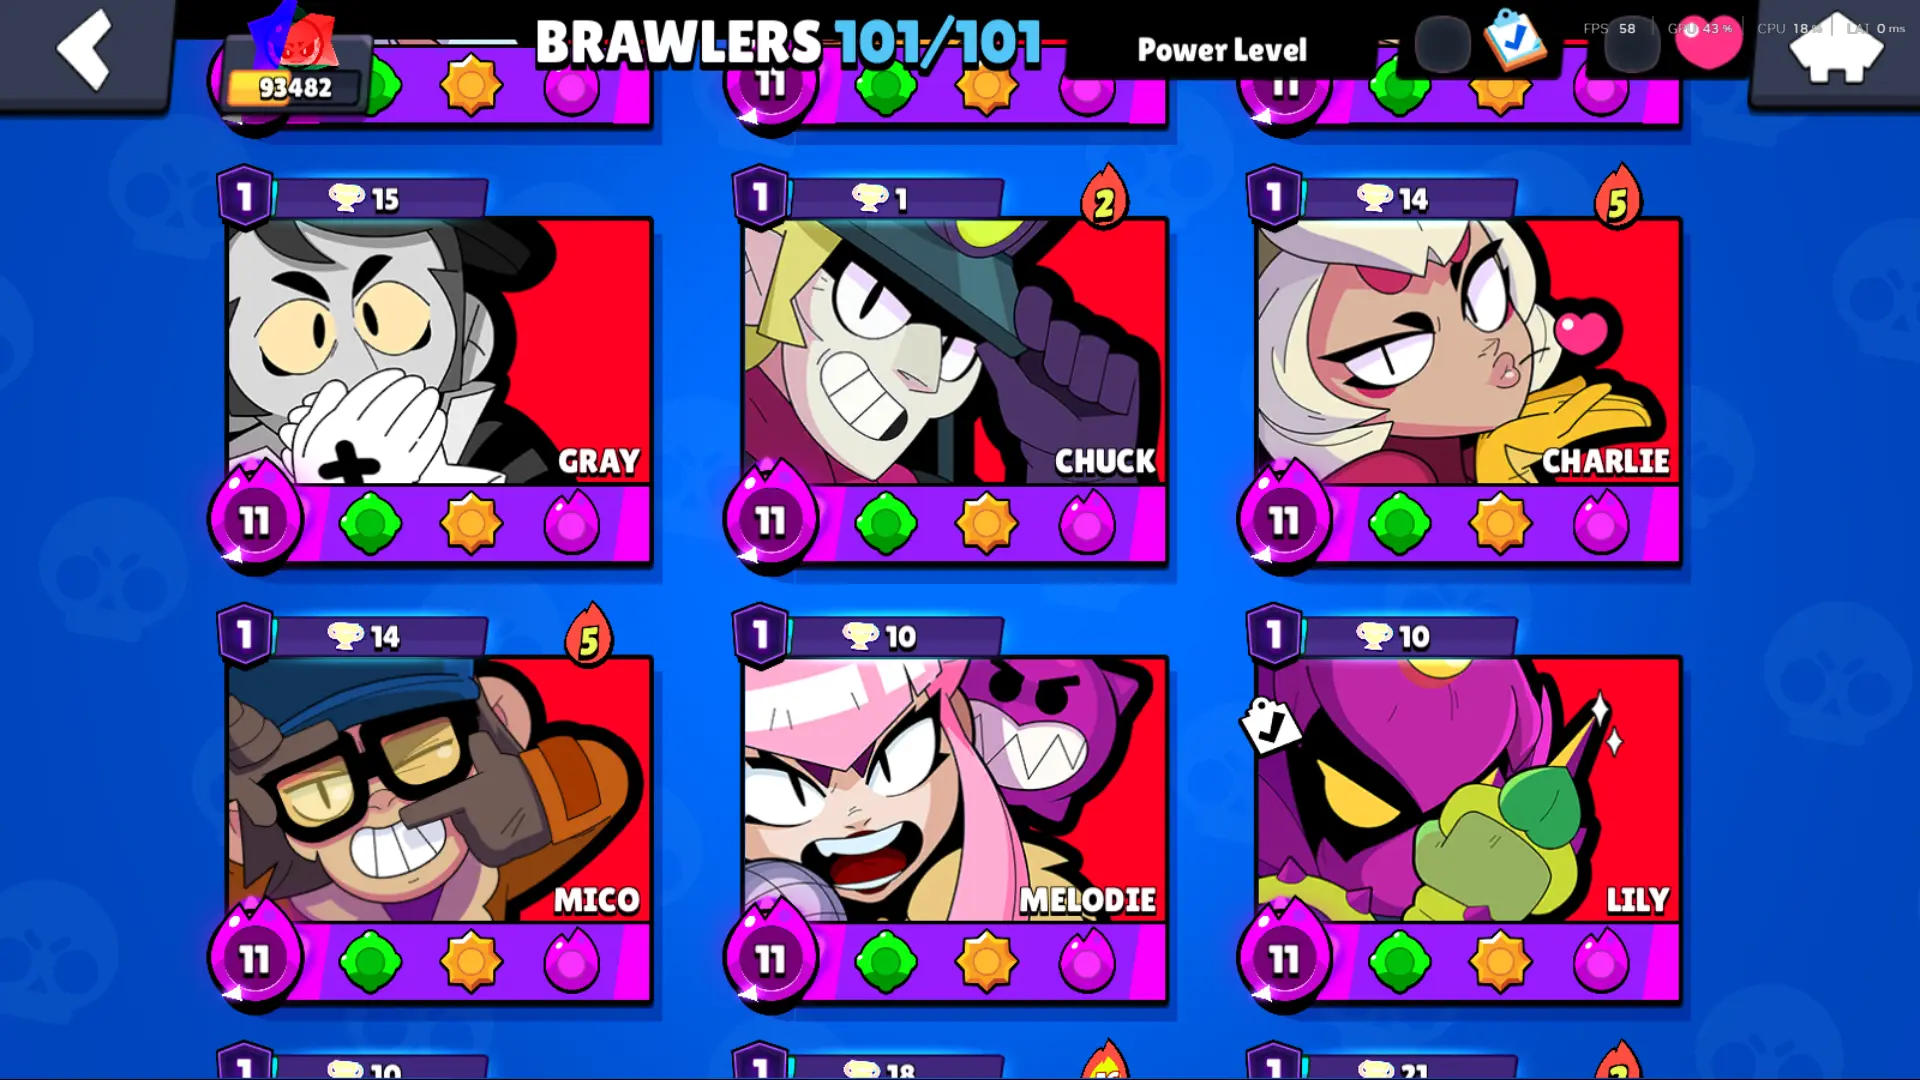
Task: Click the BRAWLERS 101/101 title
Action: coord(788,44)
